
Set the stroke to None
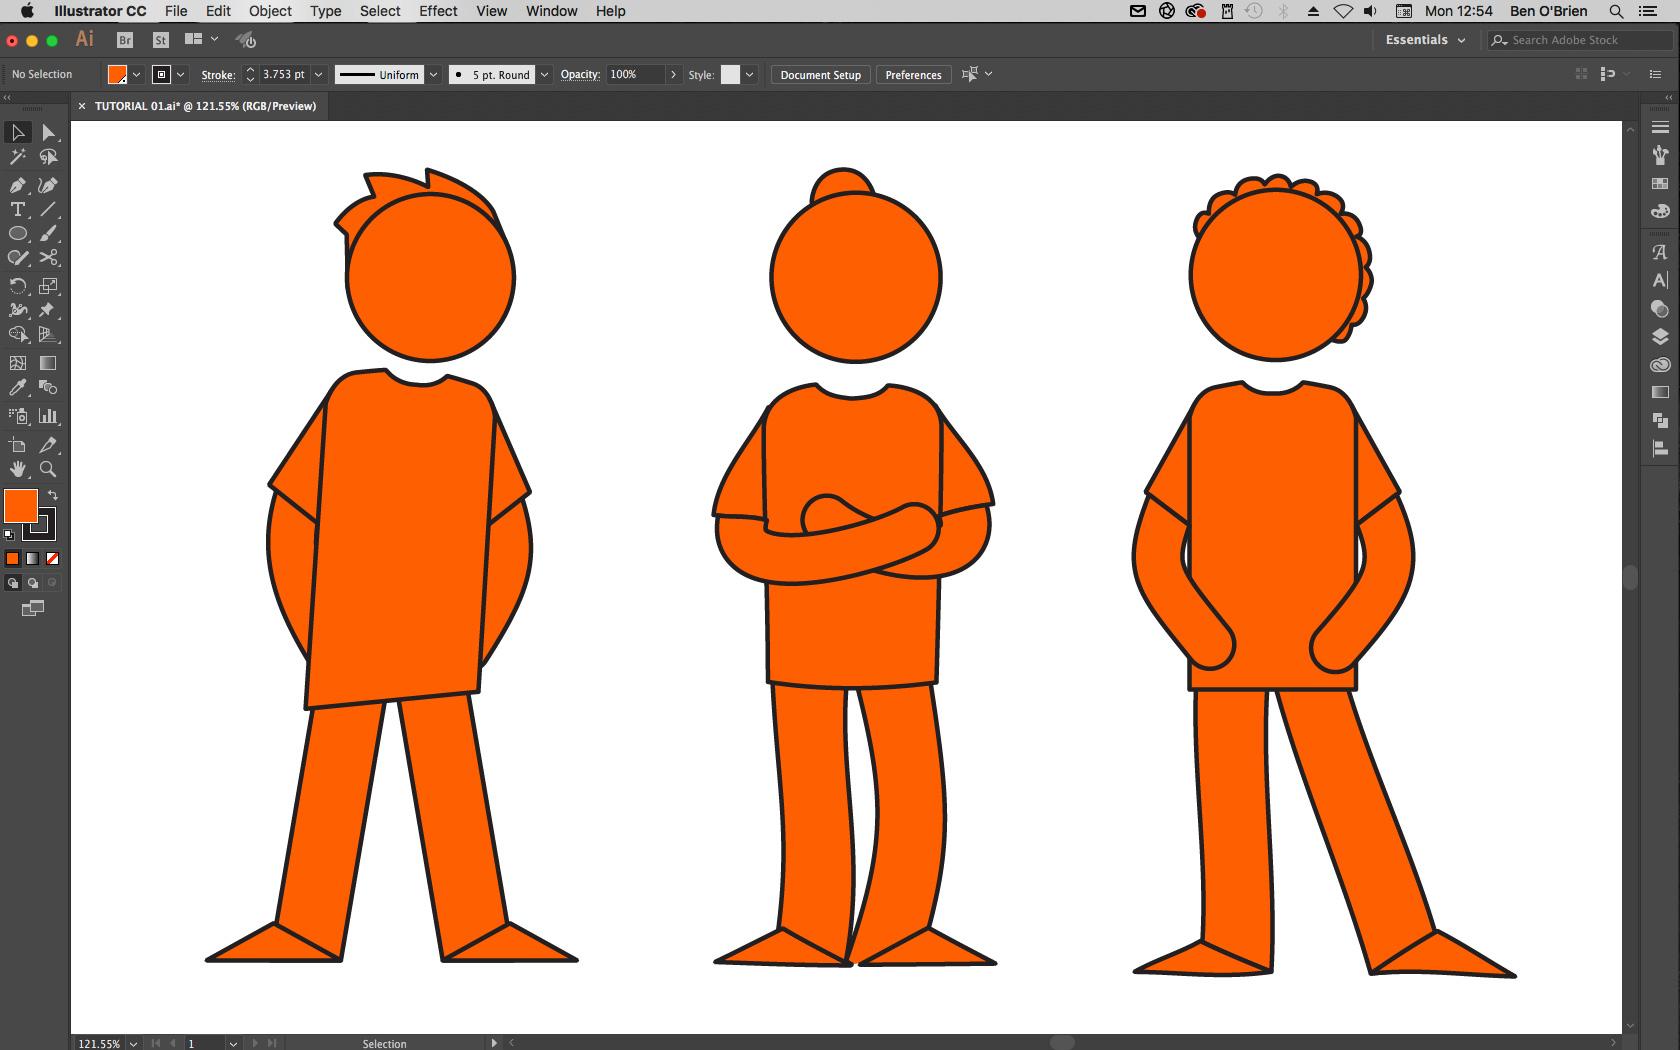52,558
